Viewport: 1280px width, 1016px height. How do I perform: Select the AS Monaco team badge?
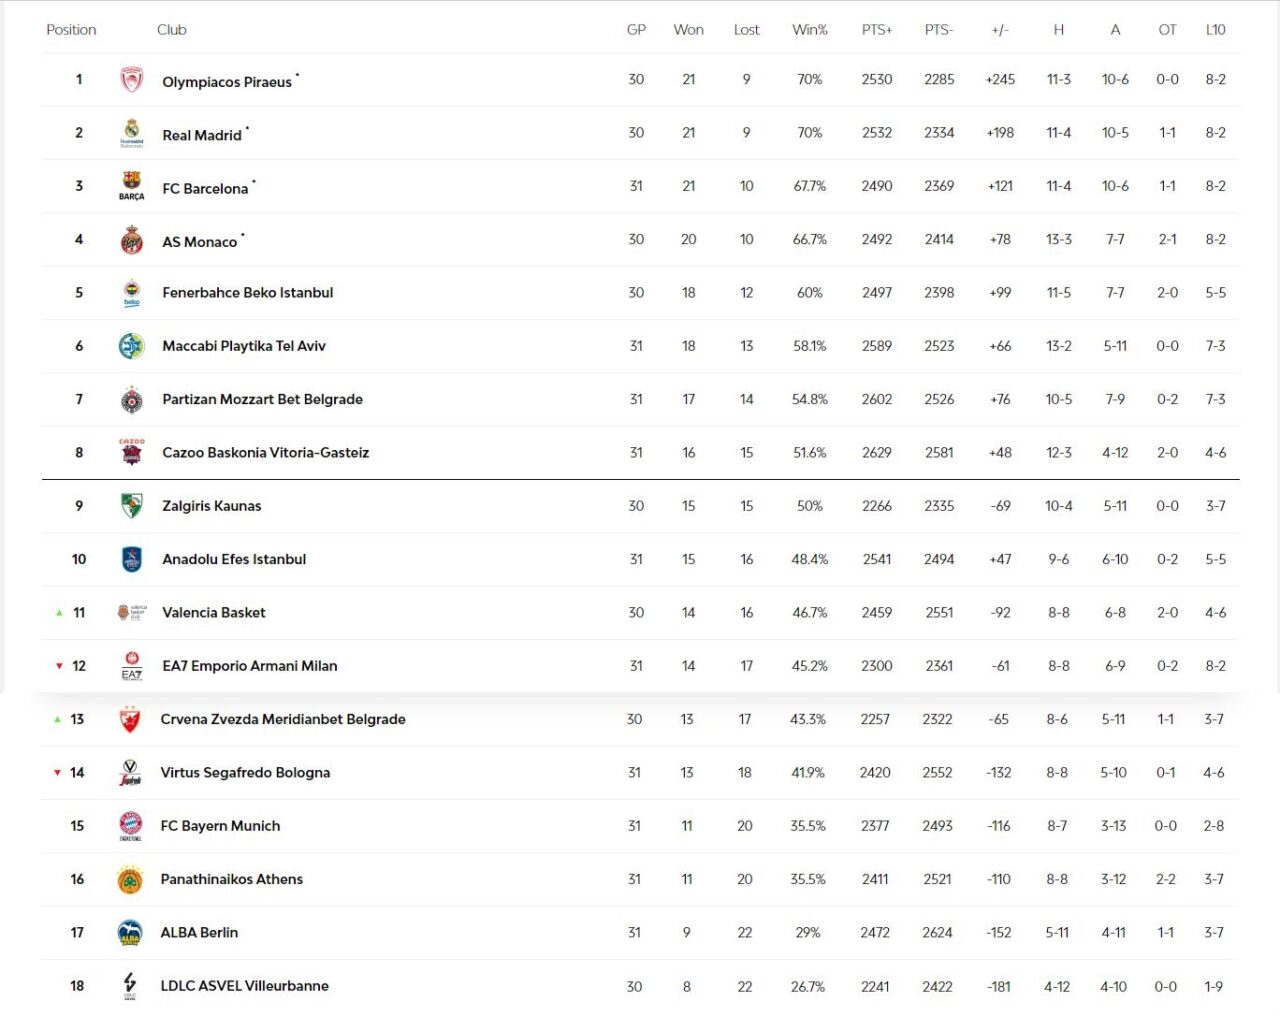pos(131,240)
